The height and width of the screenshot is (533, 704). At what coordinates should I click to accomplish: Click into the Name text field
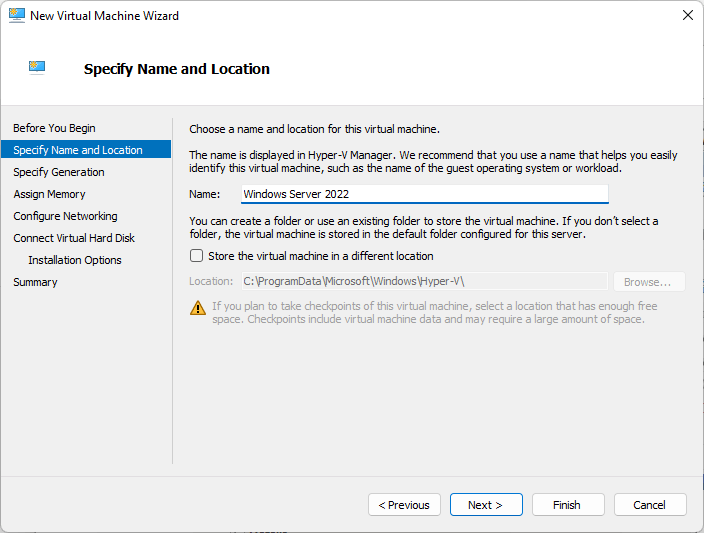[425, 194]
